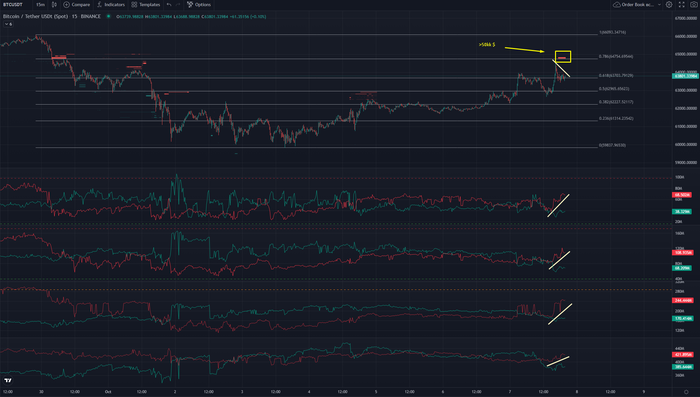Click the green 385.644K indicator value label
This screenshot has width=700, height=397.
click(683, 367)
